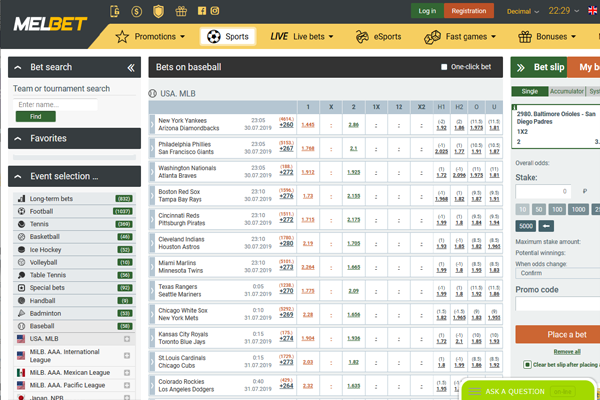Select the UK flag language icon
The height and width of the screenshot is (400, 600).
pyautogui.click(x=593, y=11)
